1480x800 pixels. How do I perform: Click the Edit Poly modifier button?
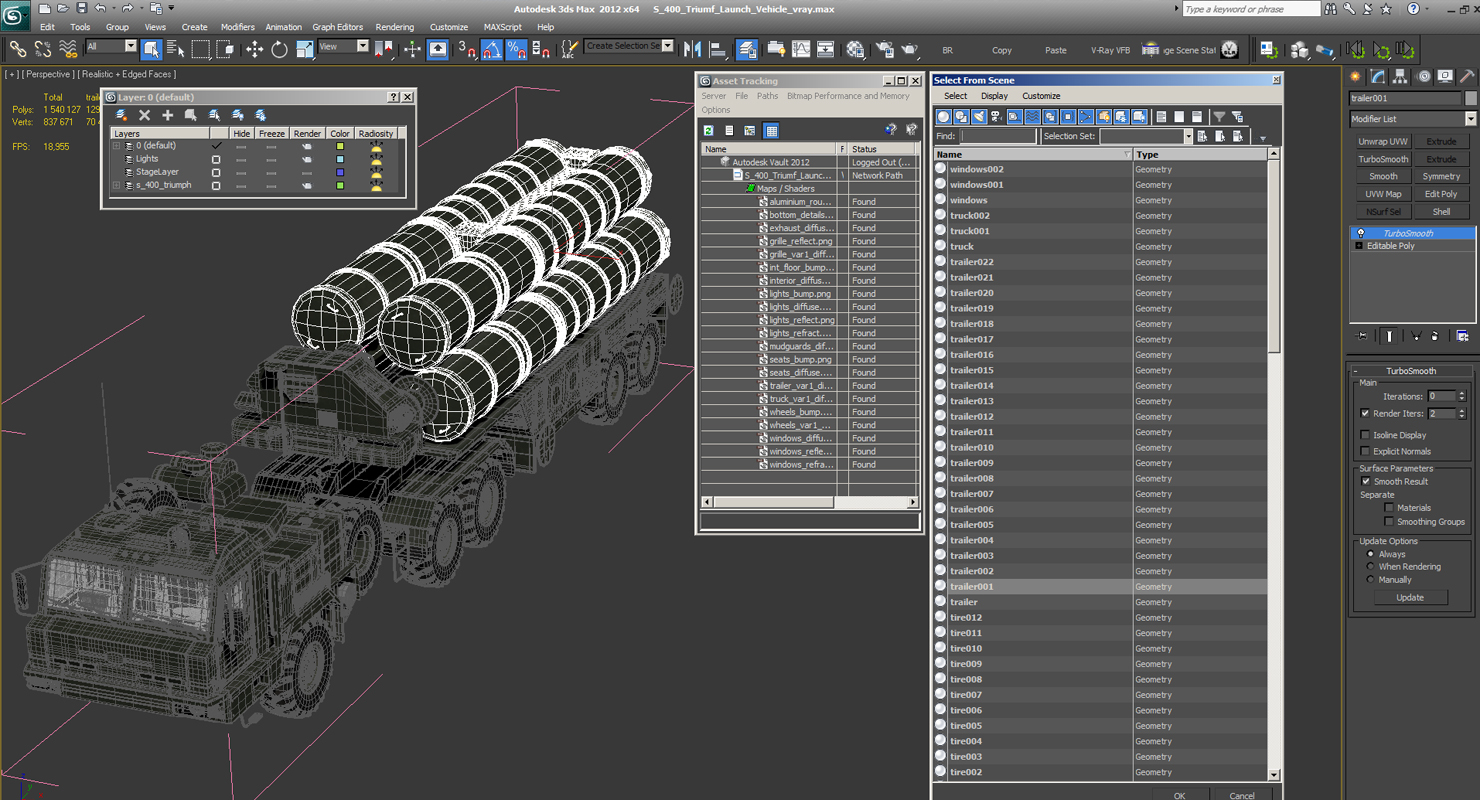(1441, 194)
